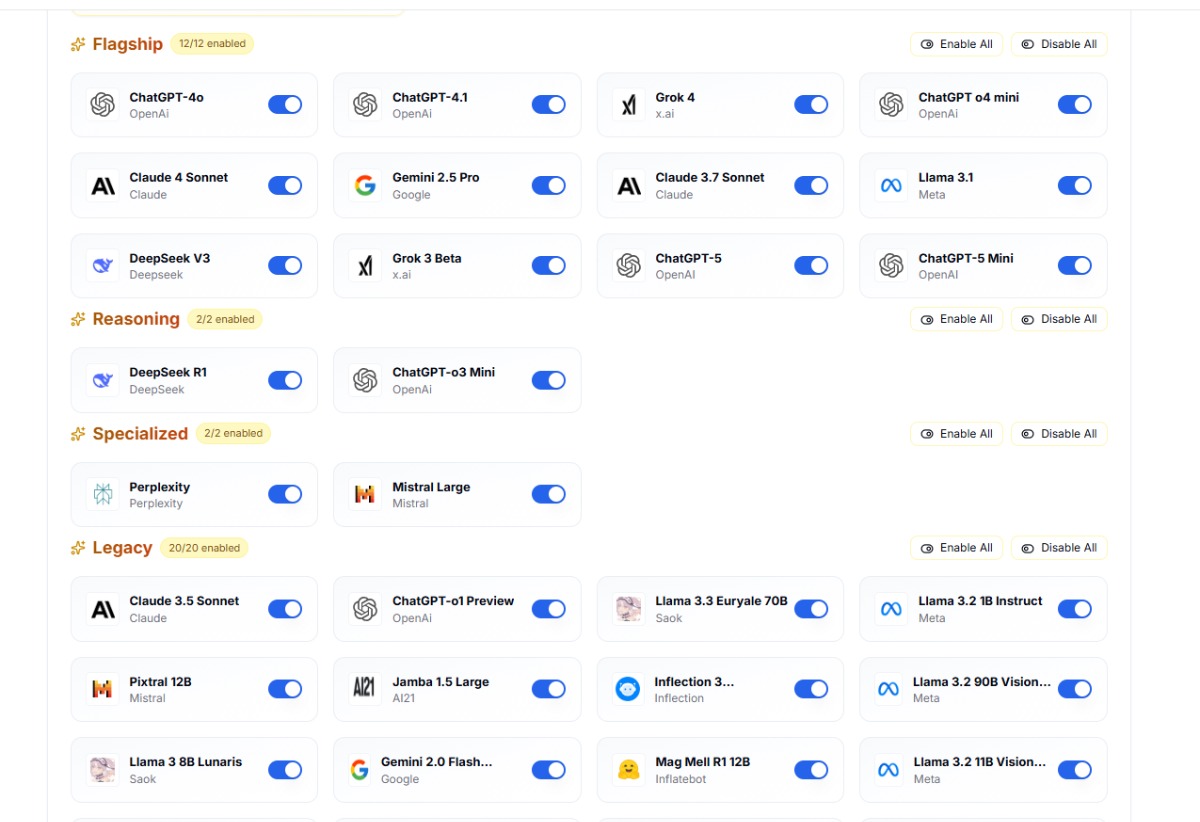Click Disable All in the Legacy section
Image resolution: width=1200 pixels, height=822 pixels.
pos(1059,548)
